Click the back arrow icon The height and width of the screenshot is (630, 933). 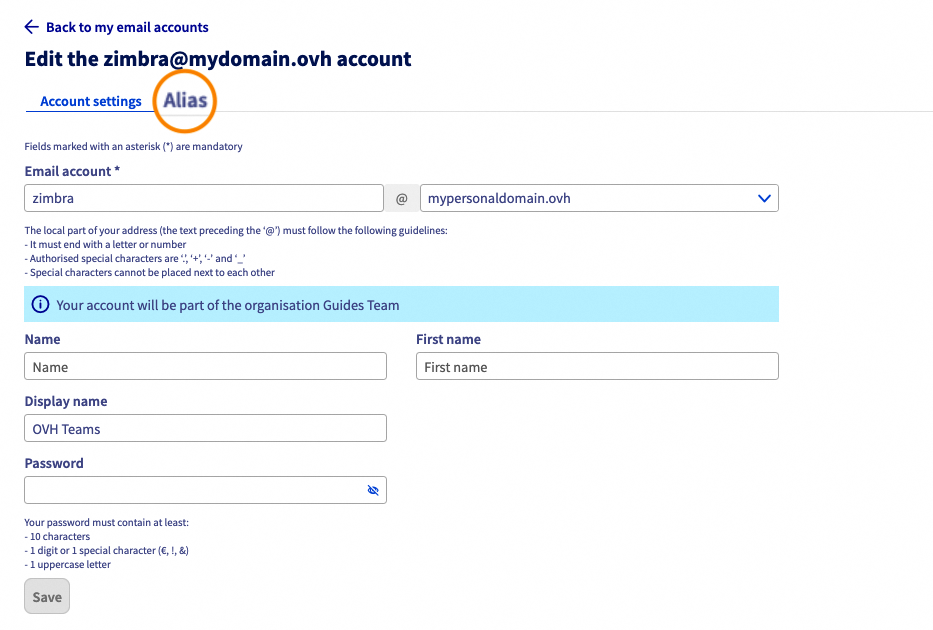pos(31,27)
